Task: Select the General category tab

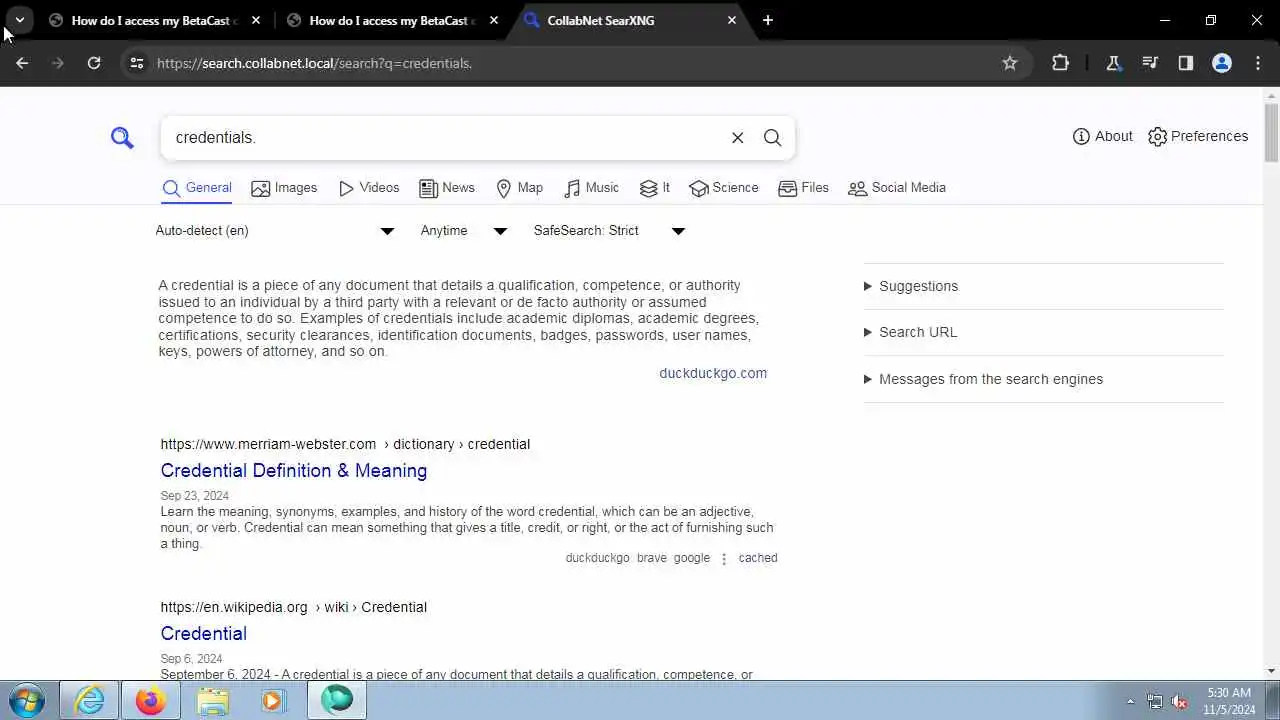Action: point(197,188)
